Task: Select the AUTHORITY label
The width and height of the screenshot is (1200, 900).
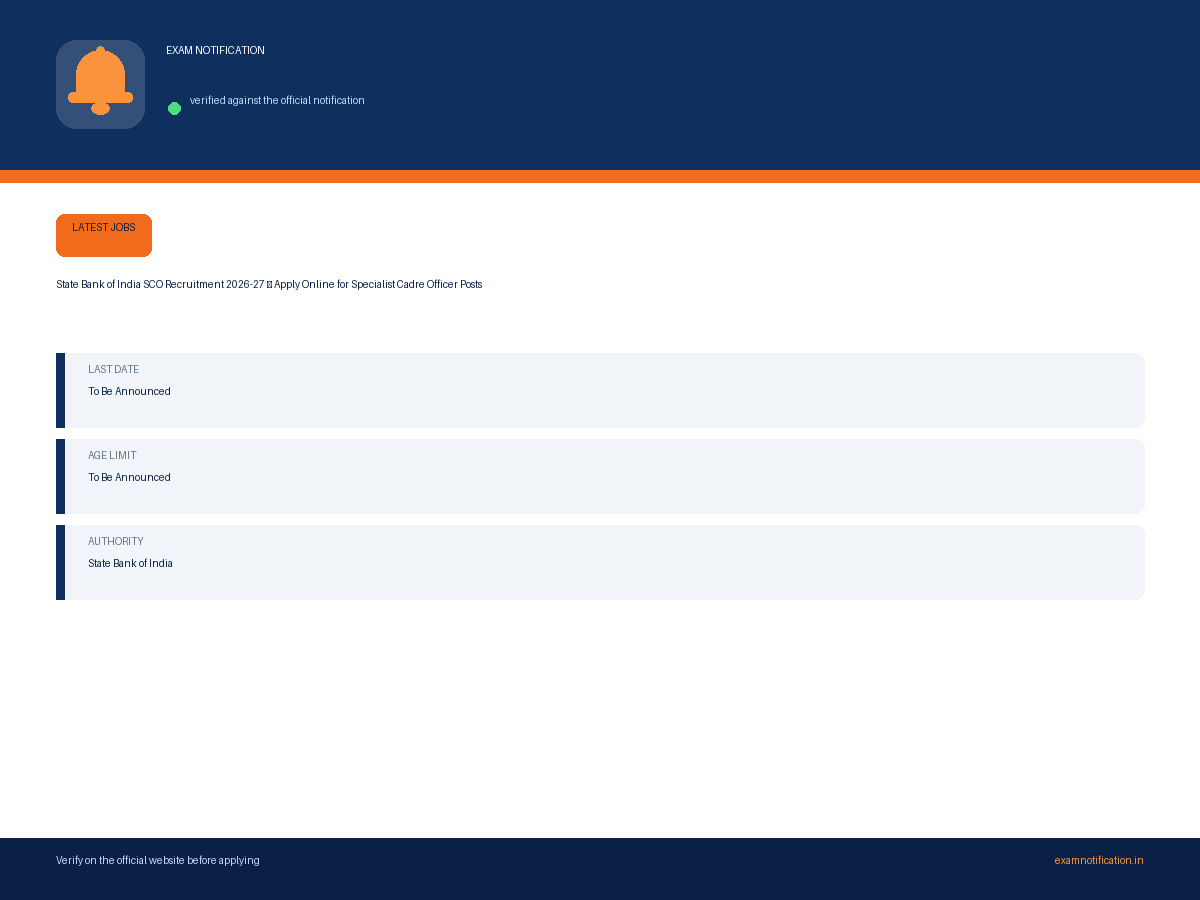Action: (115, 542)
